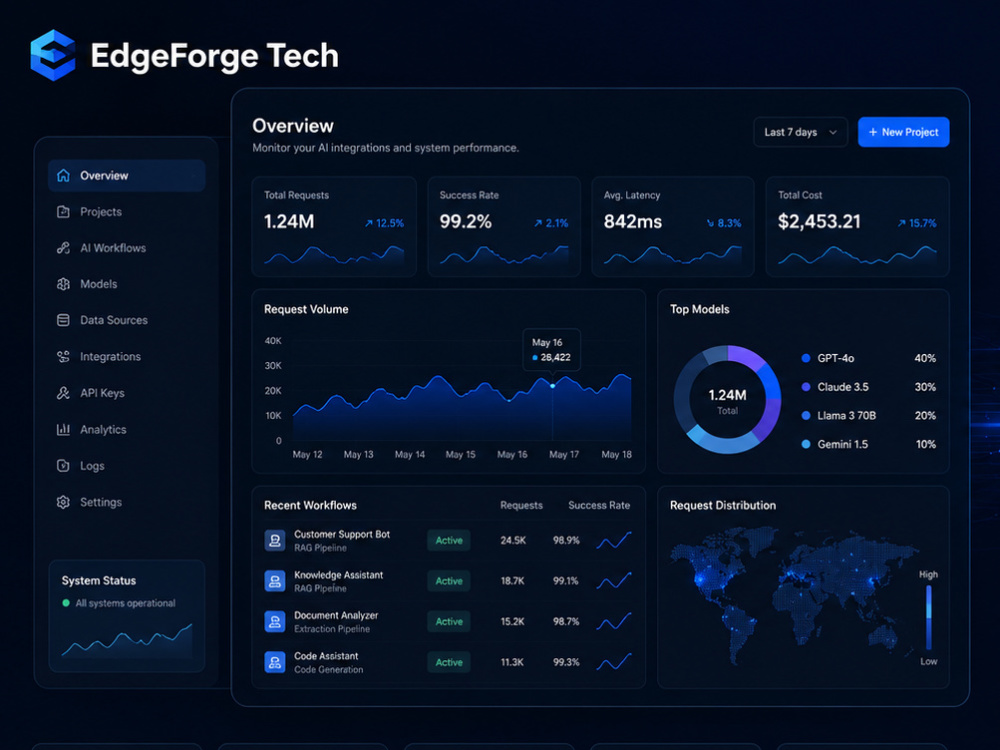1000x750 pixels.
Task: Click the Gemini 1.5 legend dot
Action: [x=805, y=444]
